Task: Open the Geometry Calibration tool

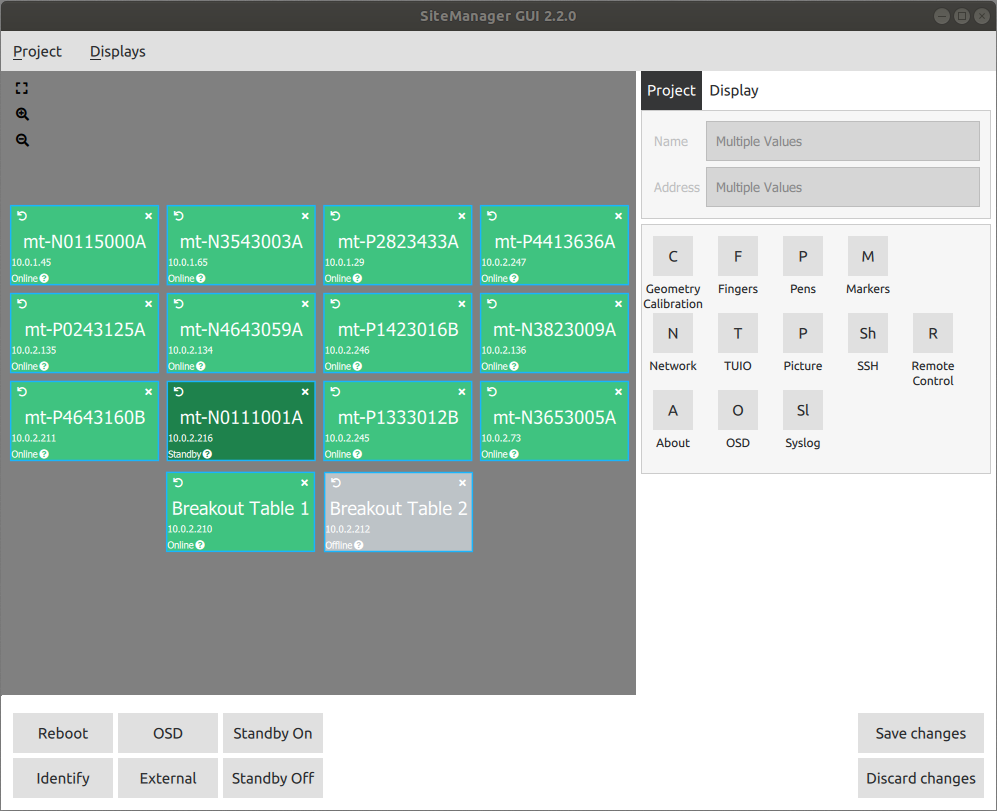Action: 673,257
